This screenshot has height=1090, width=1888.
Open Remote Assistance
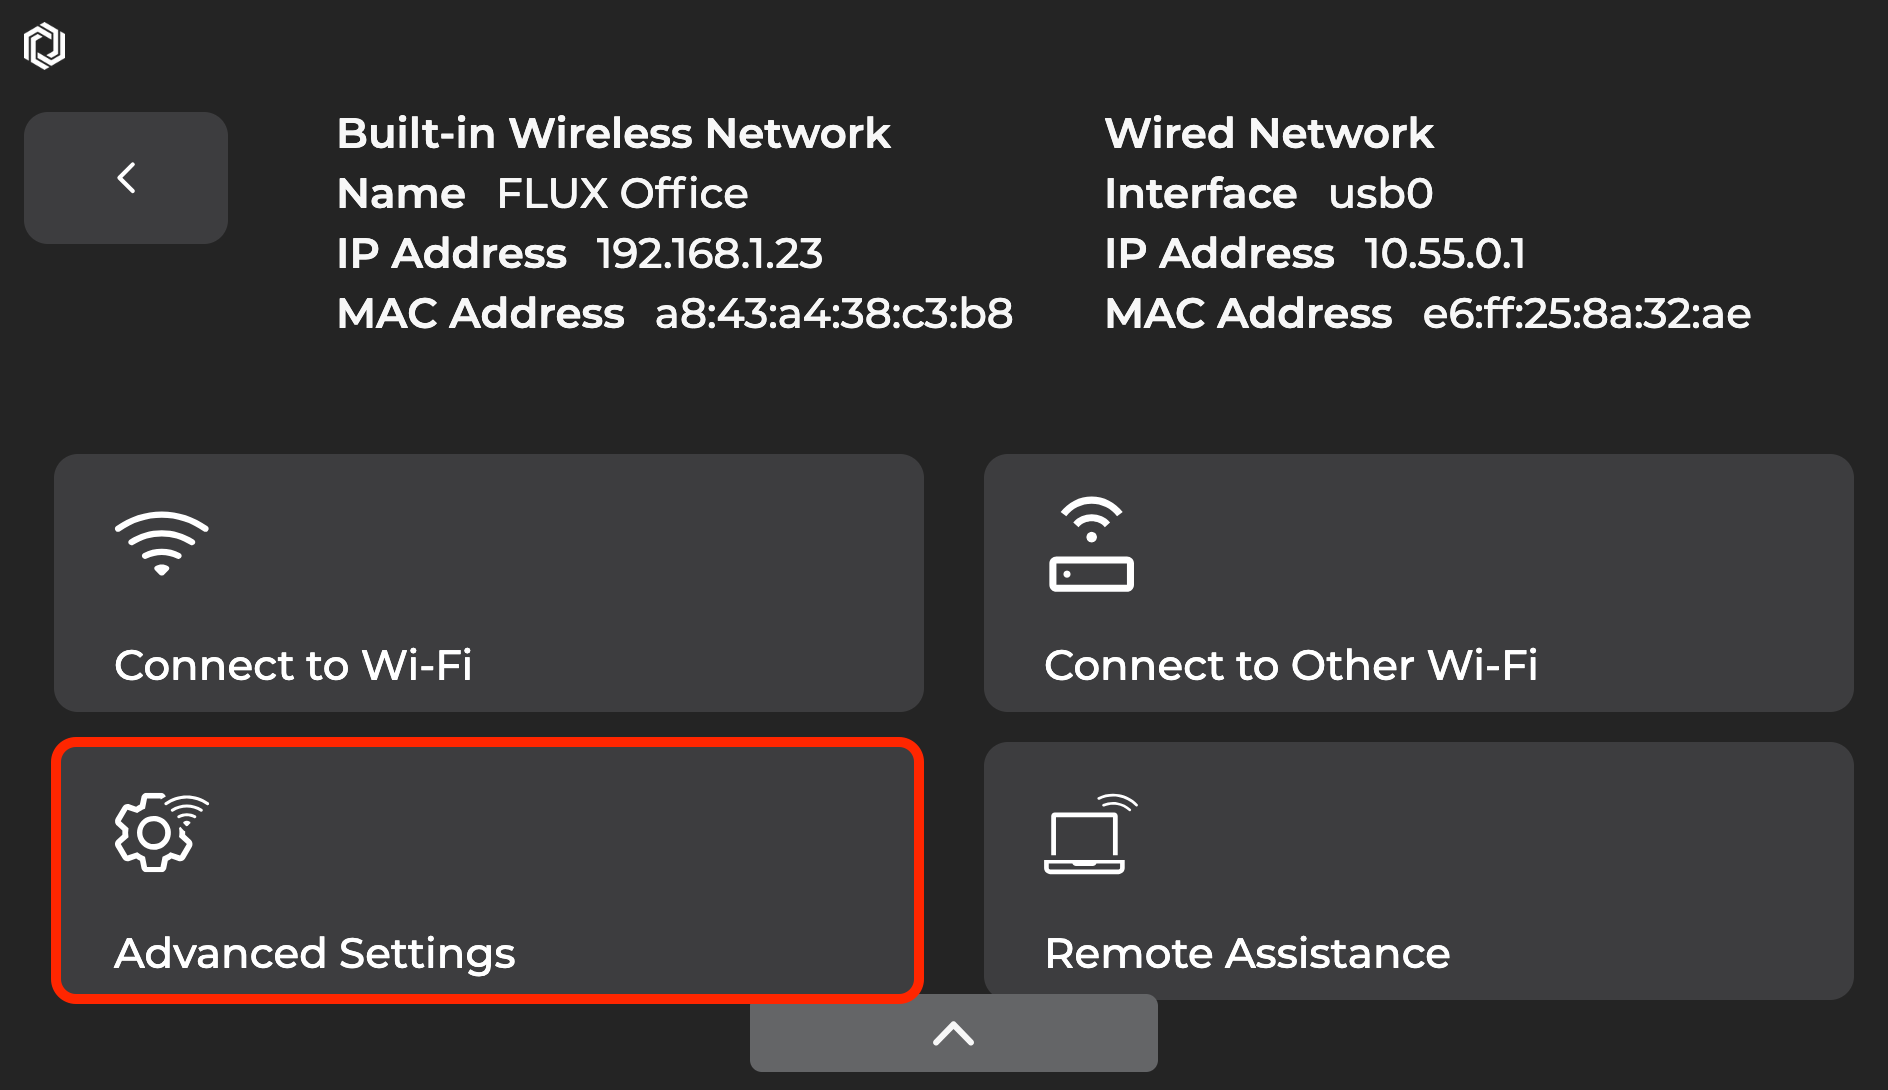[x=1419, y=871]
